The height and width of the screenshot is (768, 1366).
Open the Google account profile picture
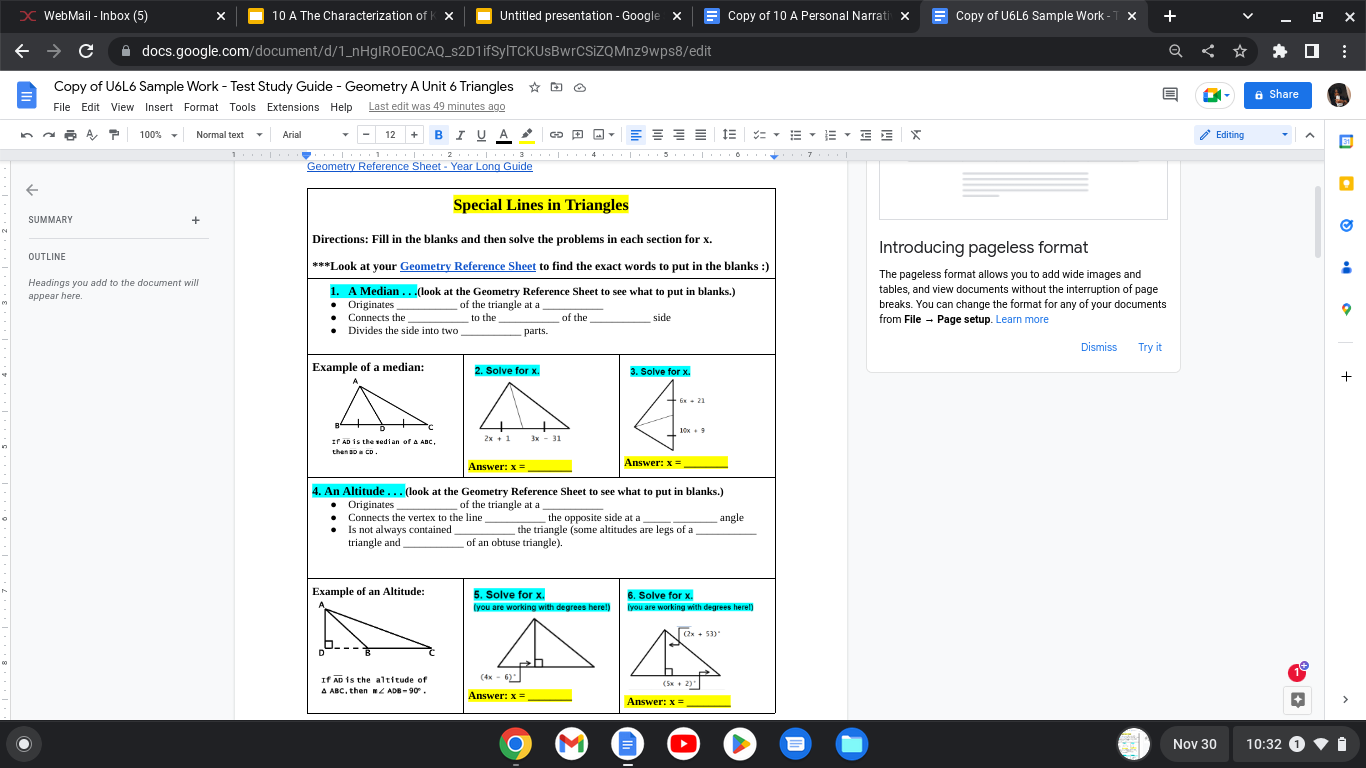coord(1339,94)
